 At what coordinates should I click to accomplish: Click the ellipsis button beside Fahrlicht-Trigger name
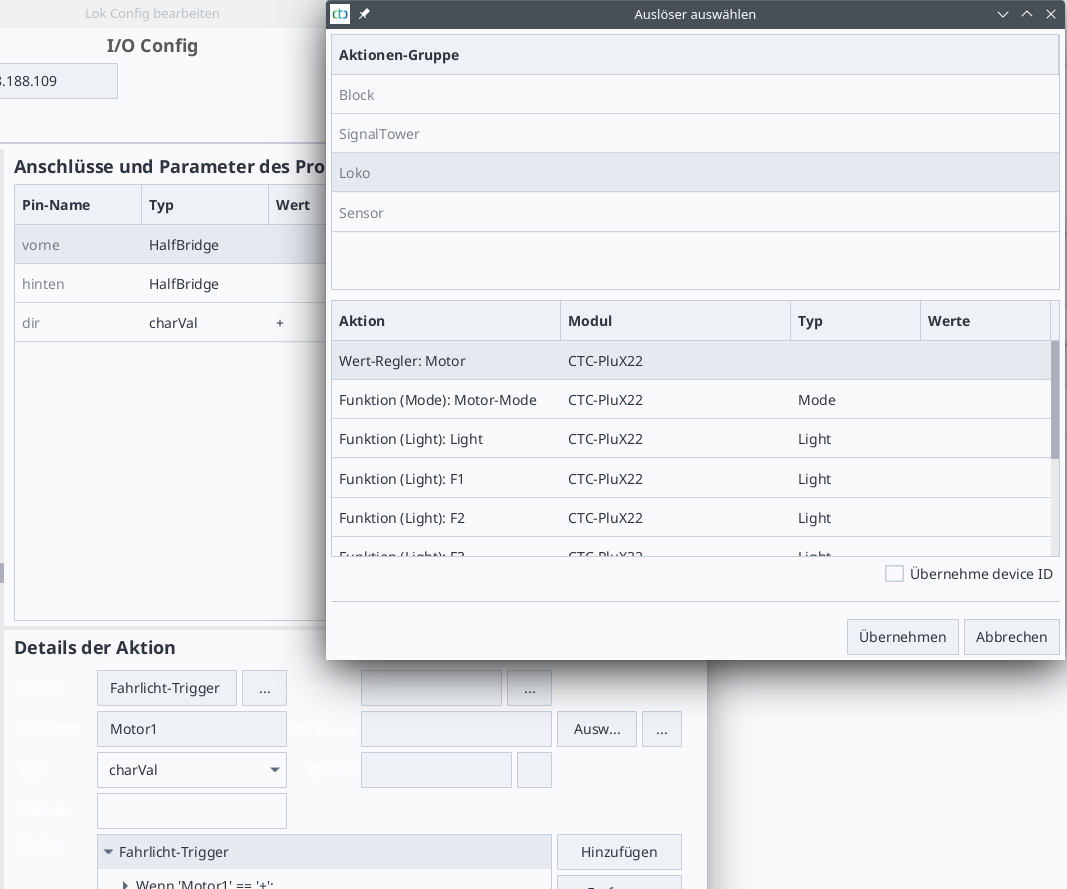point(264,689)
